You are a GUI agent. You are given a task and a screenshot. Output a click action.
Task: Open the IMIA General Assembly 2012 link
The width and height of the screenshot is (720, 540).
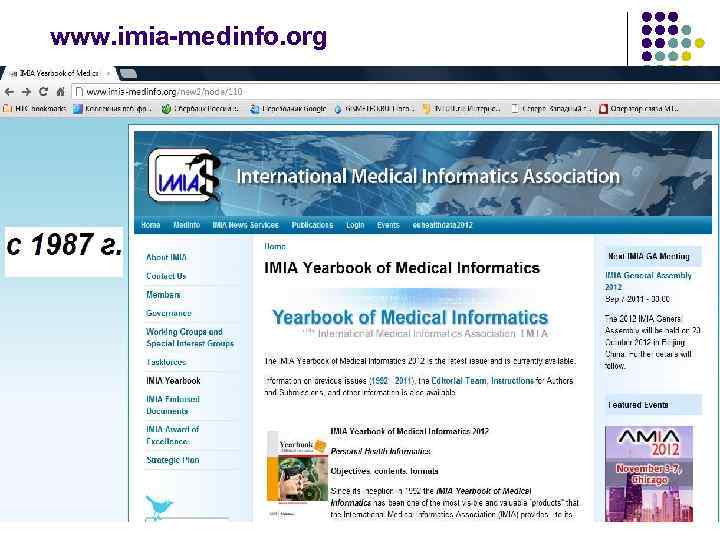[x=648, y=281]
